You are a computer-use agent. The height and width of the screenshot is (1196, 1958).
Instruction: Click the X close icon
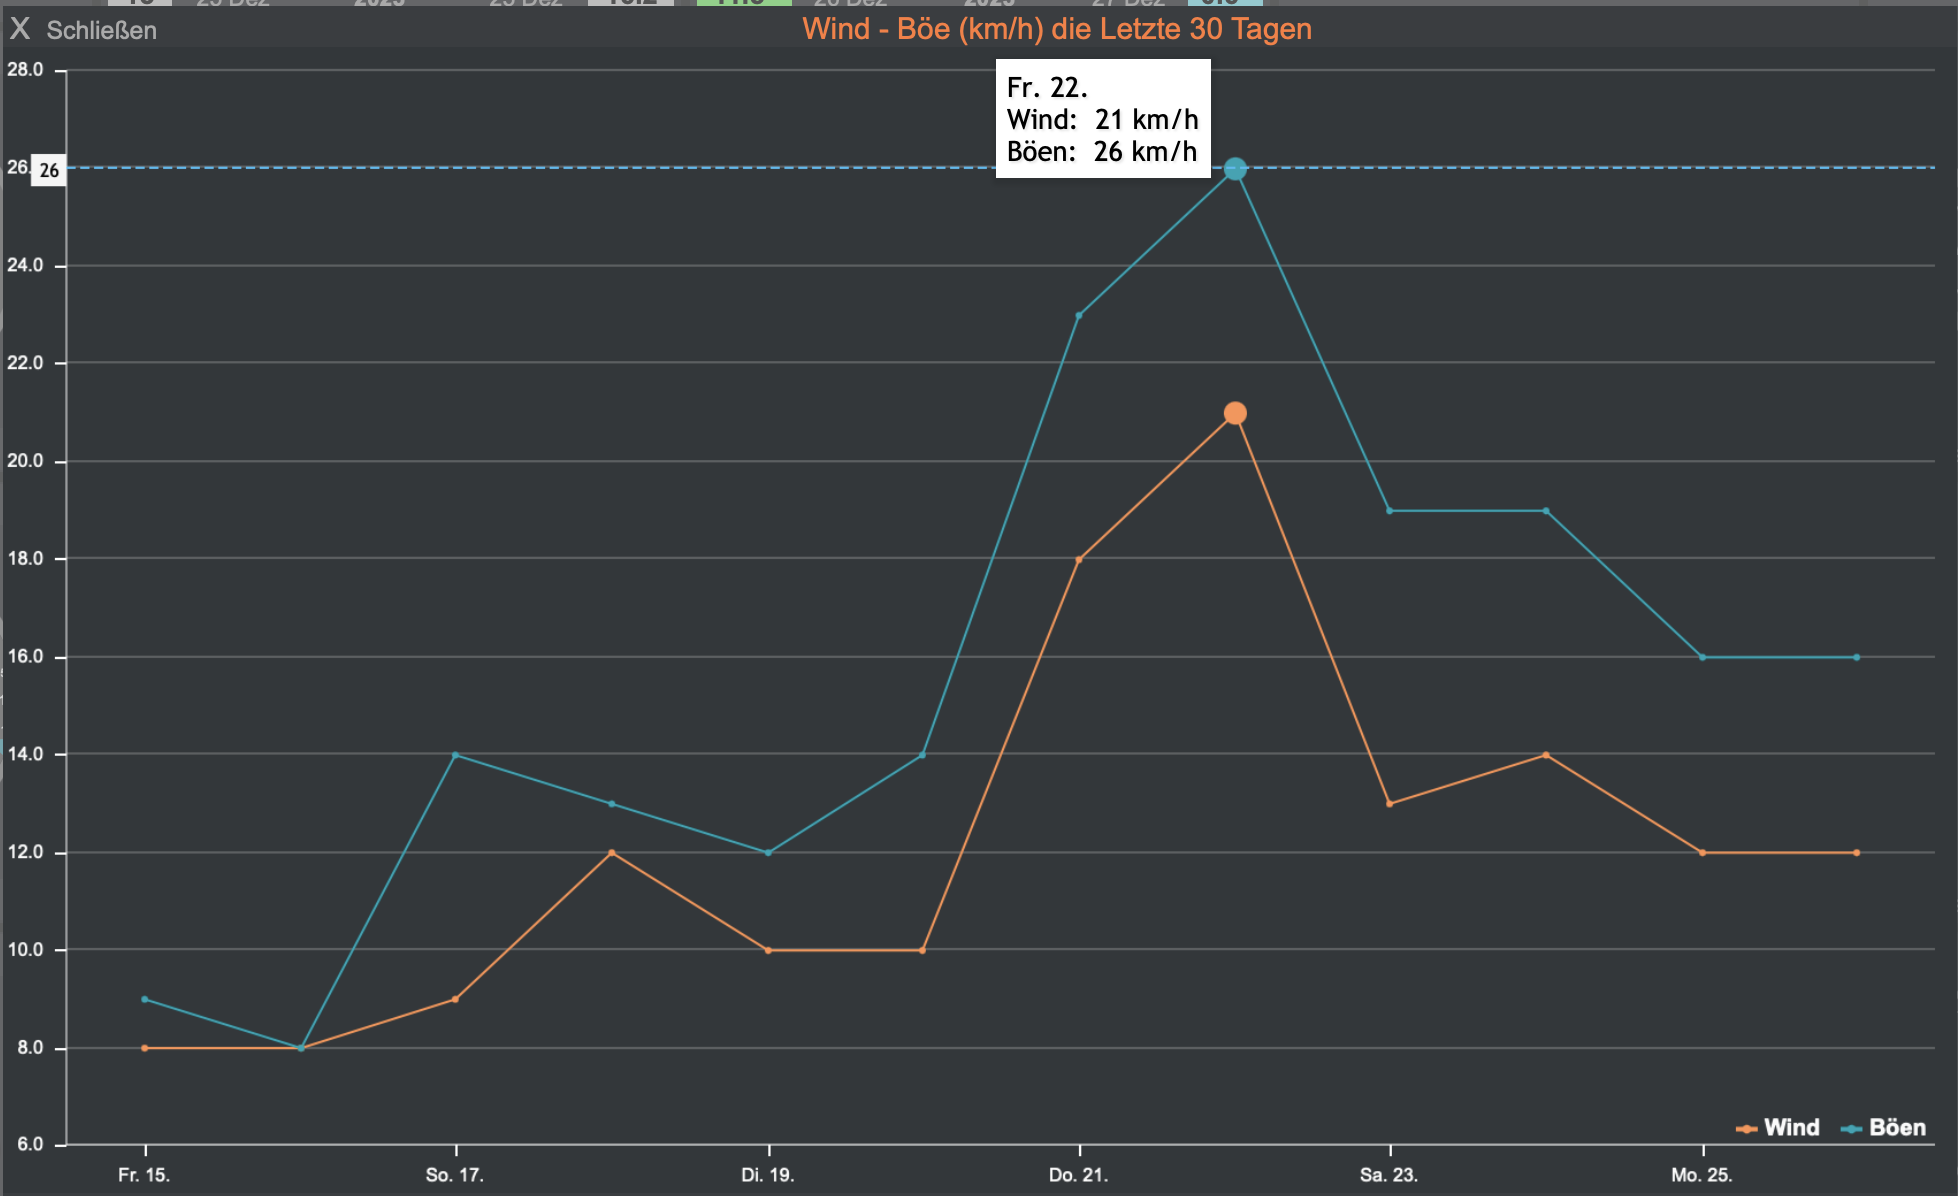(x=20, y=29)
